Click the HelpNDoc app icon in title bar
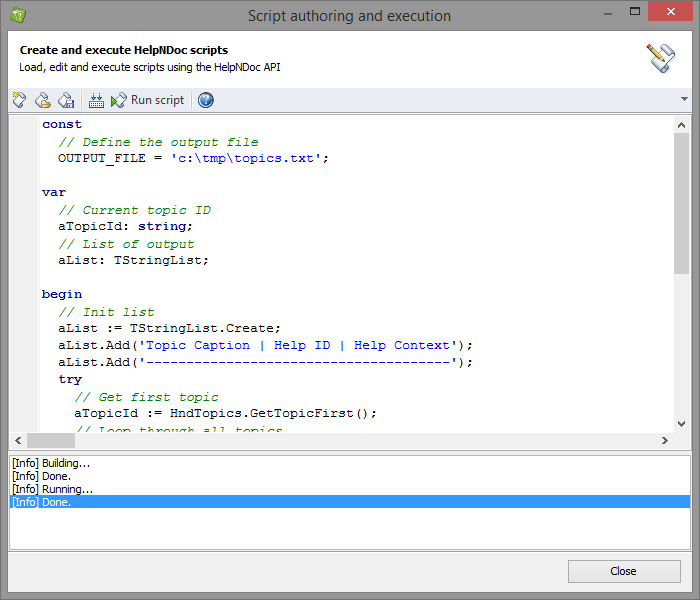700x600 pixels. 18,15
